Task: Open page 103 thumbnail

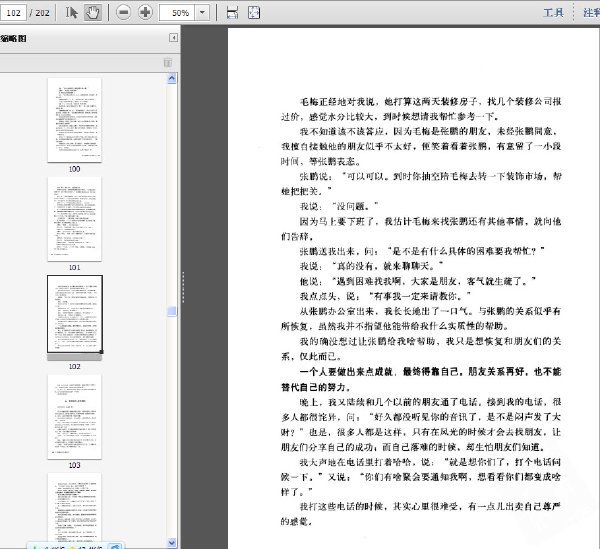Action: pos(75,417)
